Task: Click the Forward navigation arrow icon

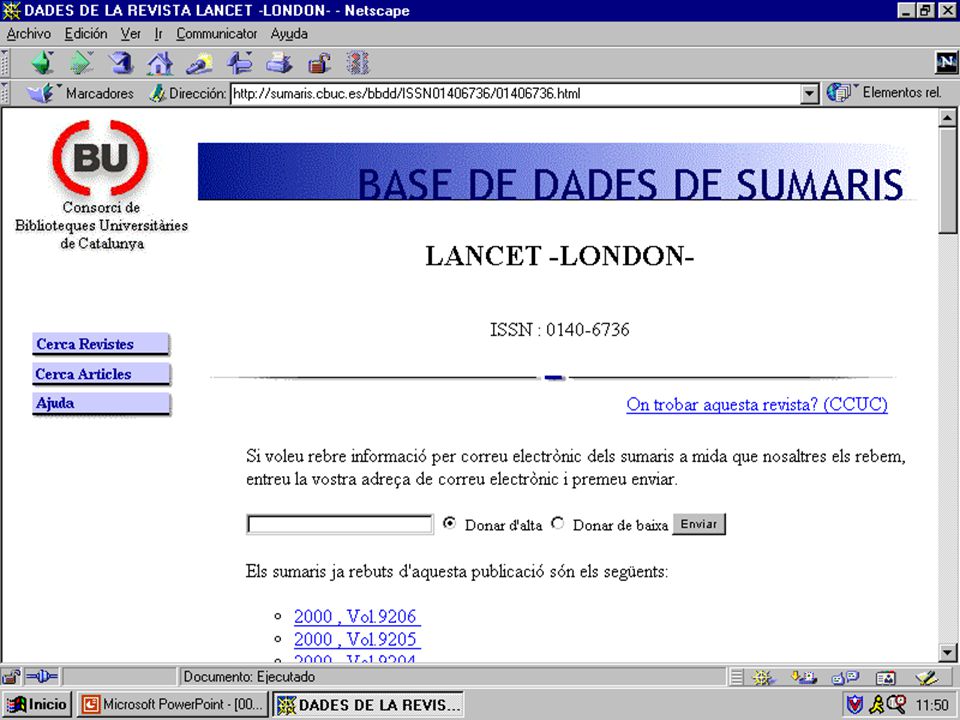Action: (x=81, y=62)
